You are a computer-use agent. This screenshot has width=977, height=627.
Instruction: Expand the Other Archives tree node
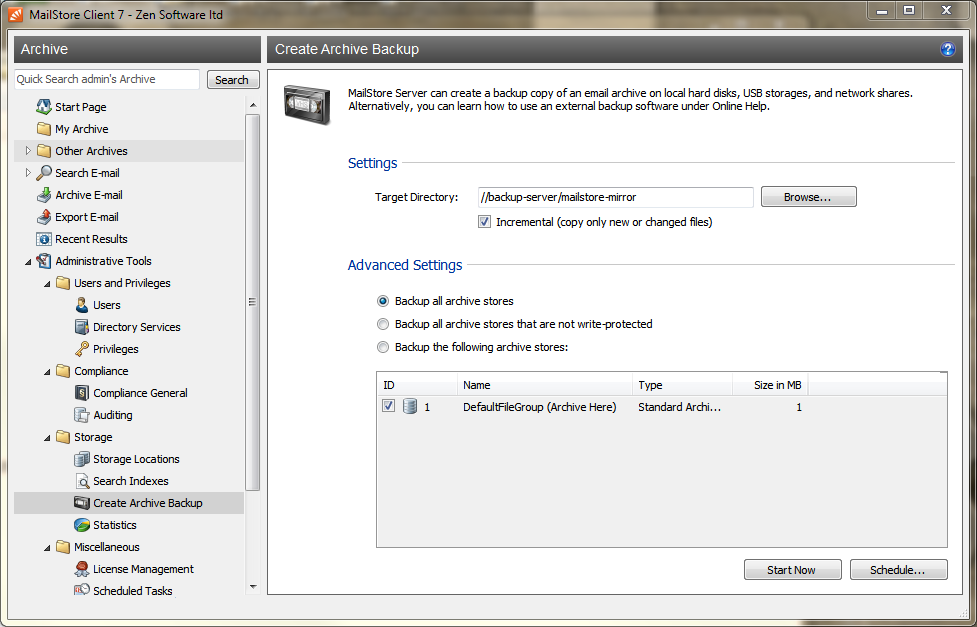(27, 151)
